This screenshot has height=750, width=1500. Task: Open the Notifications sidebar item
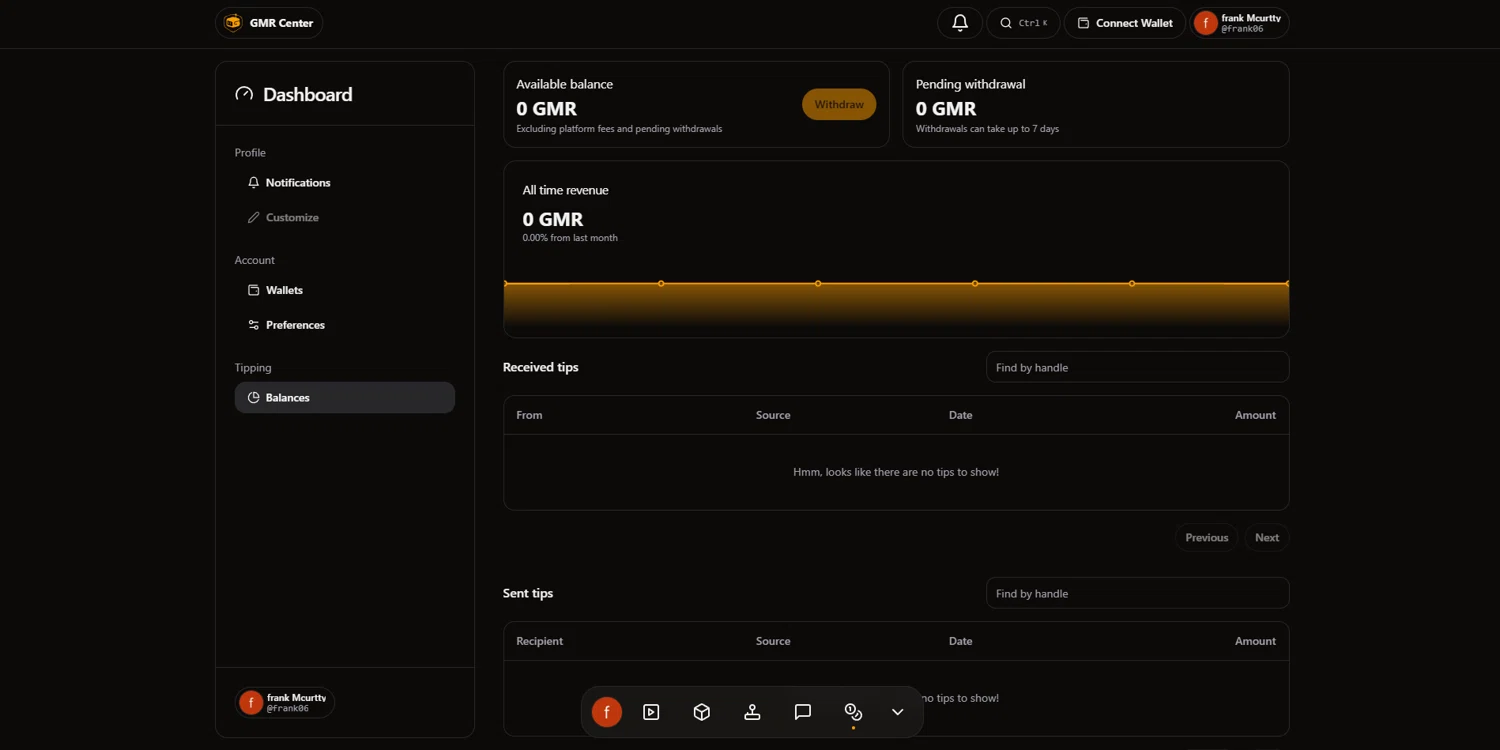[x=345, y=183]
